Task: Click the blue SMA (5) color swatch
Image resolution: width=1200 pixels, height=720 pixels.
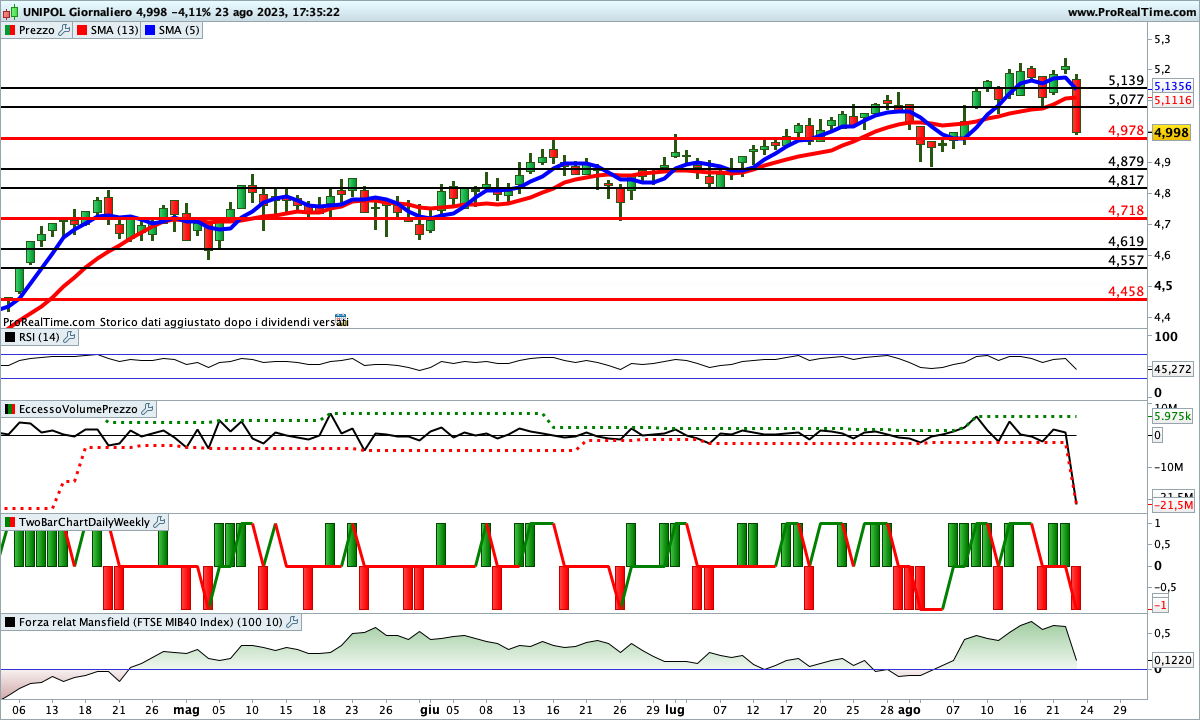Action: tap(152, 30)
